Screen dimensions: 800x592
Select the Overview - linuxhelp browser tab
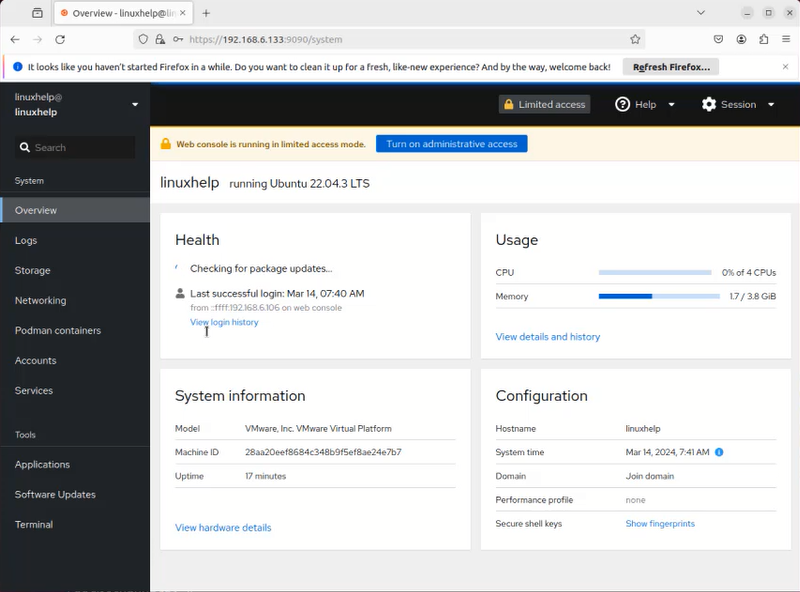pos(123,13)
